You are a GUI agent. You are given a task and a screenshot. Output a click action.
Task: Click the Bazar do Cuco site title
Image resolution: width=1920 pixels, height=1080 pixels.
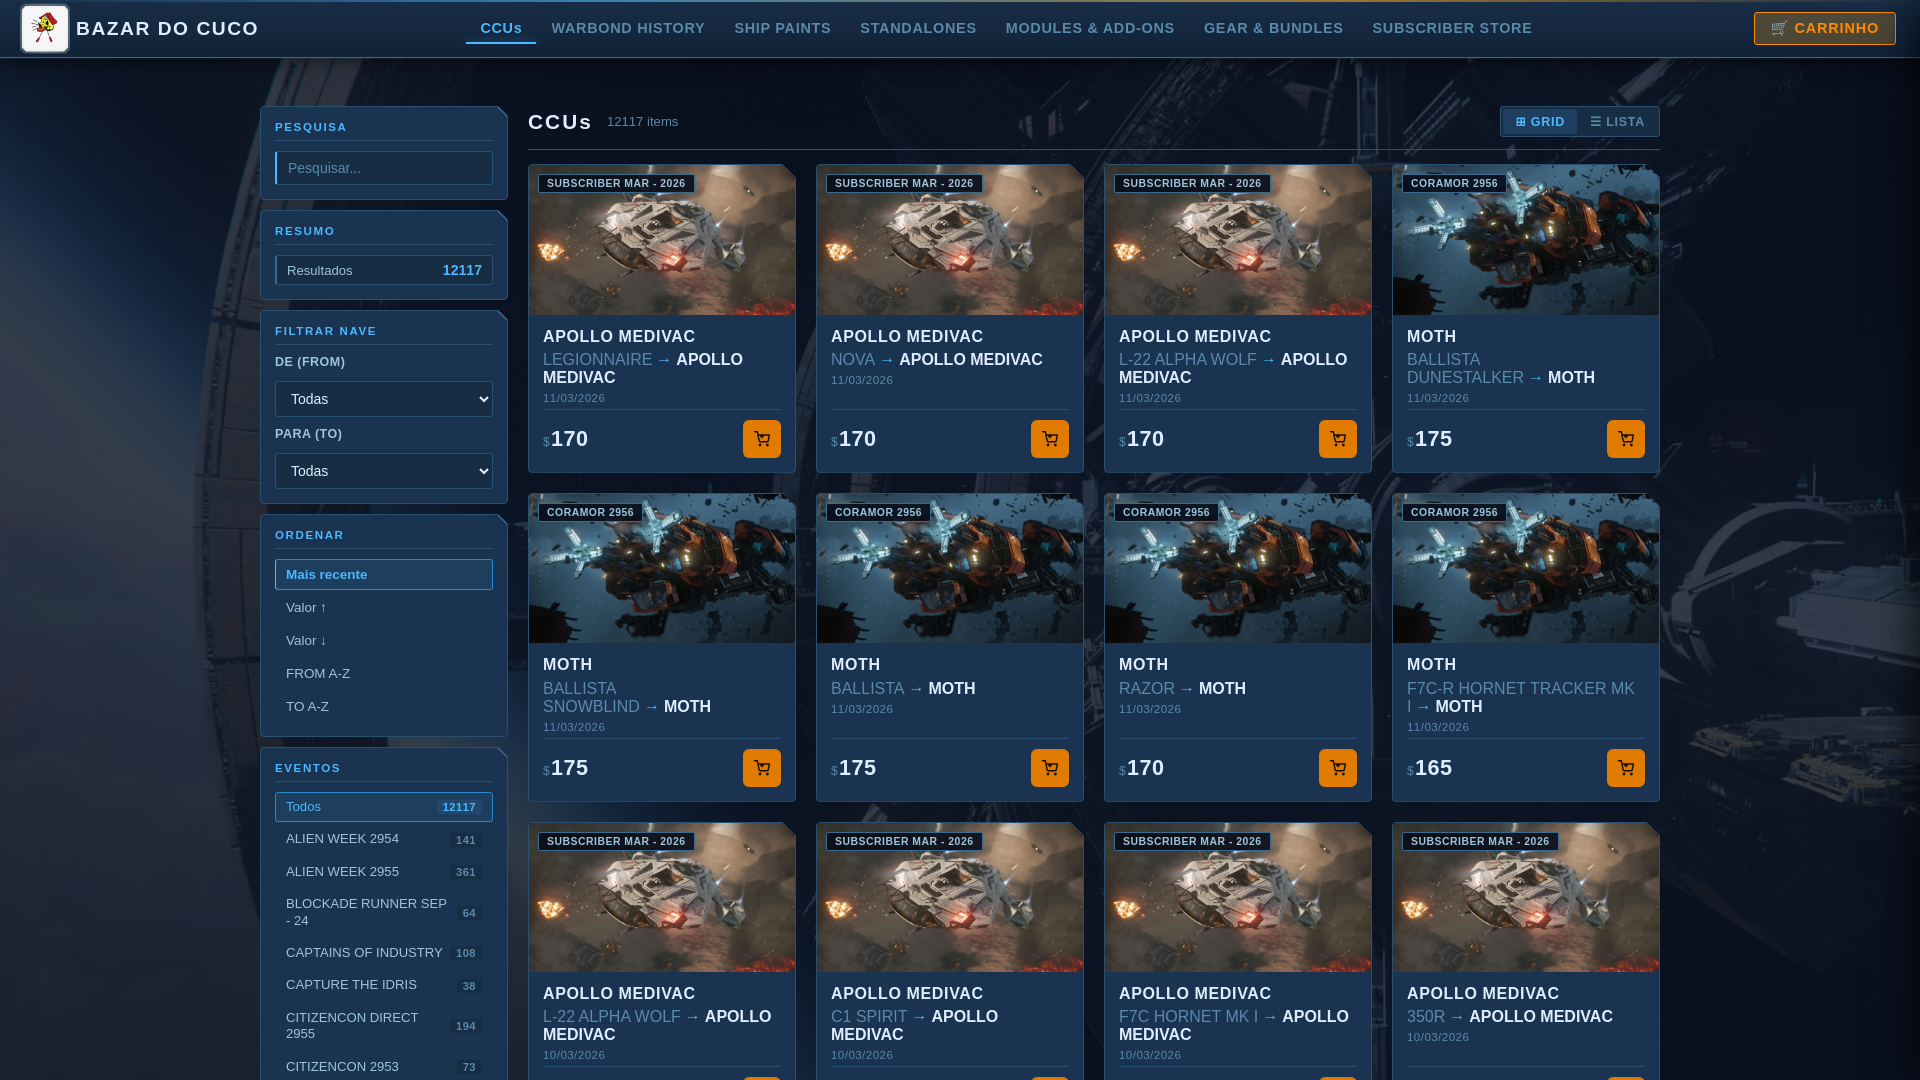167,28
